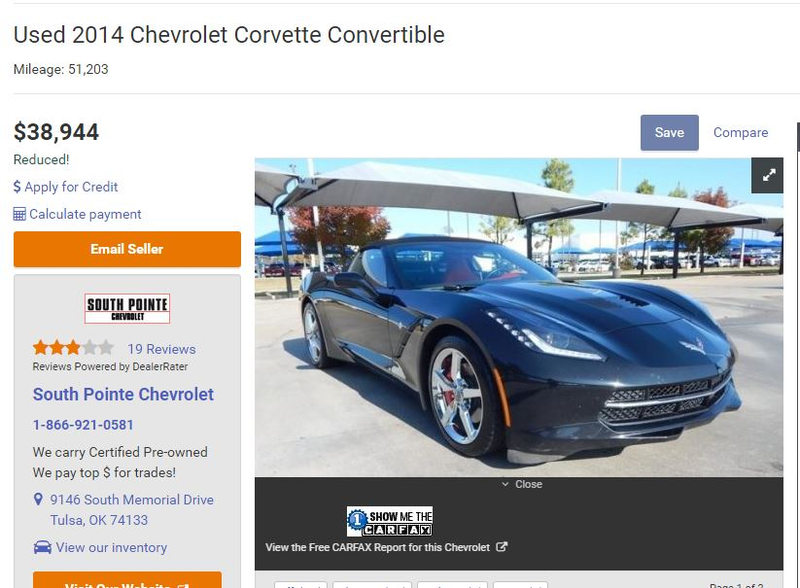The height and width of the screenshot is (588, 800).
Task: Read the 19 Reviews link
Action: tap(162, 349)
